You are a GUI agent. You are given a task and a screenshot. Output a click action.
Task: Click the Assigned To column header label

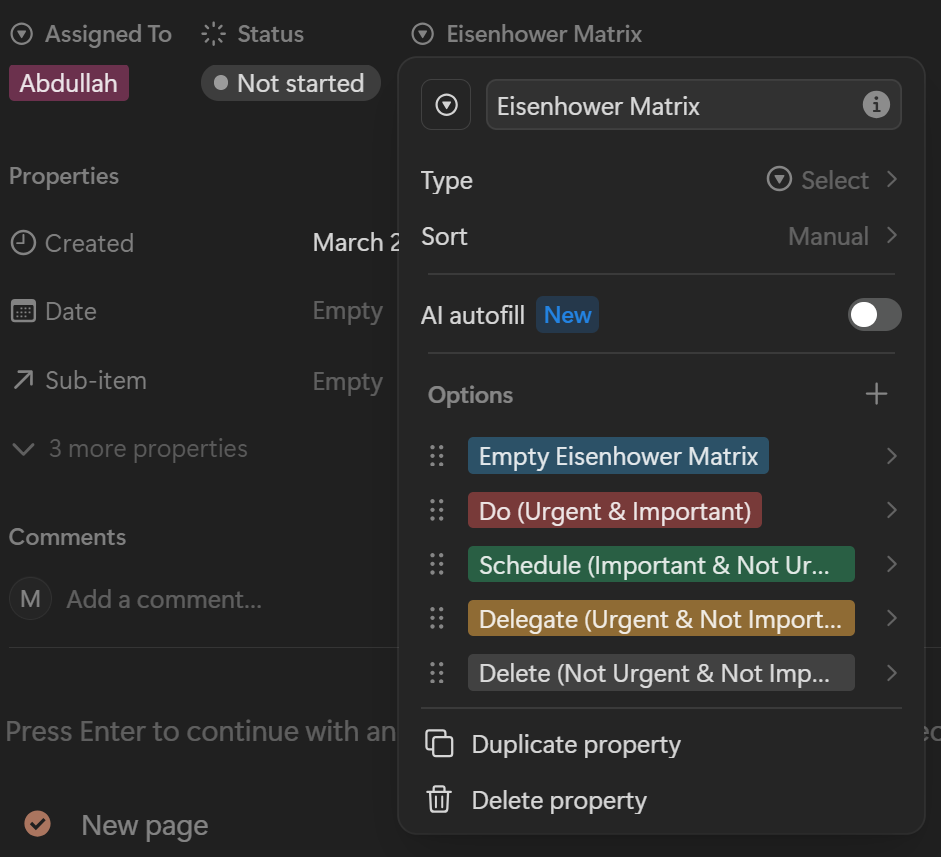click(109, 34)
